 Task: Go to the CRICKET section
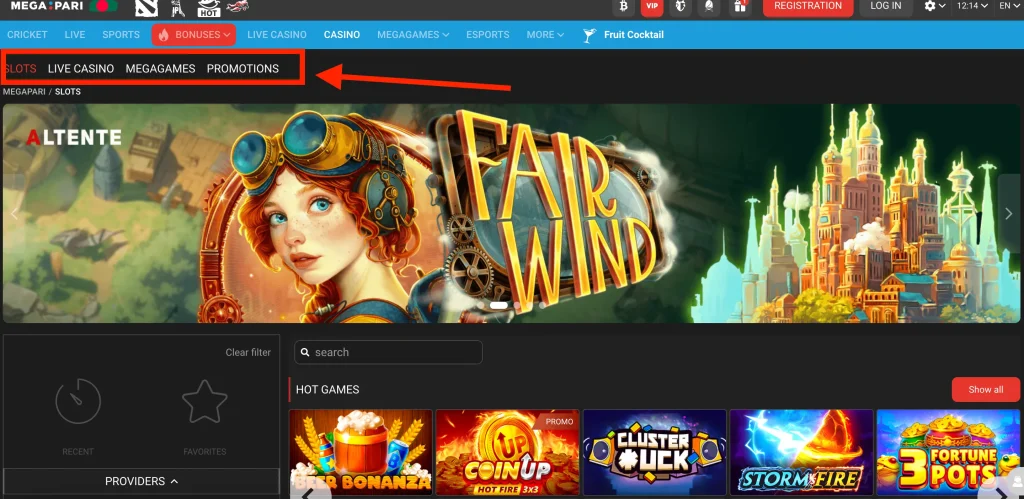[x=27, y=35]
